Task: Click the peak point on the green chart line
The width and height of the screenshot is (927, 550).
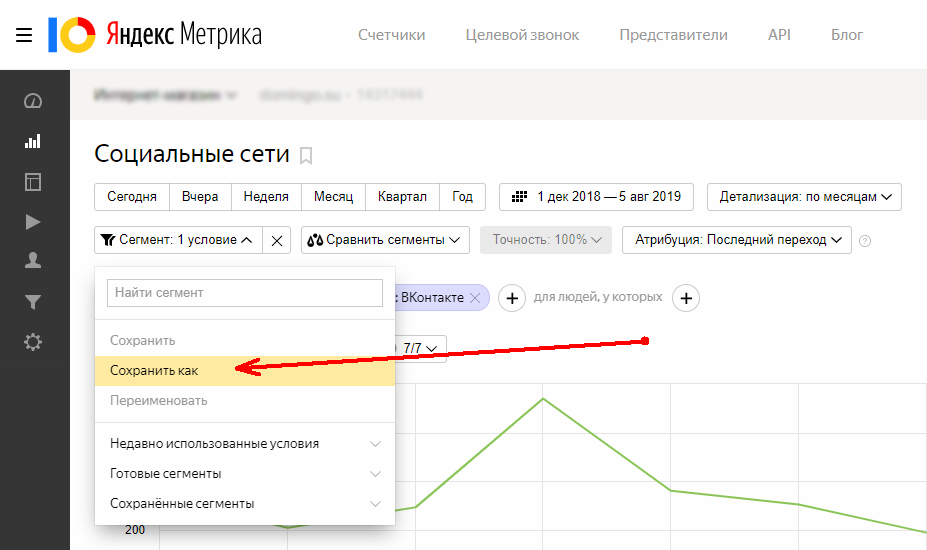Action: click(x=543, y=399)
